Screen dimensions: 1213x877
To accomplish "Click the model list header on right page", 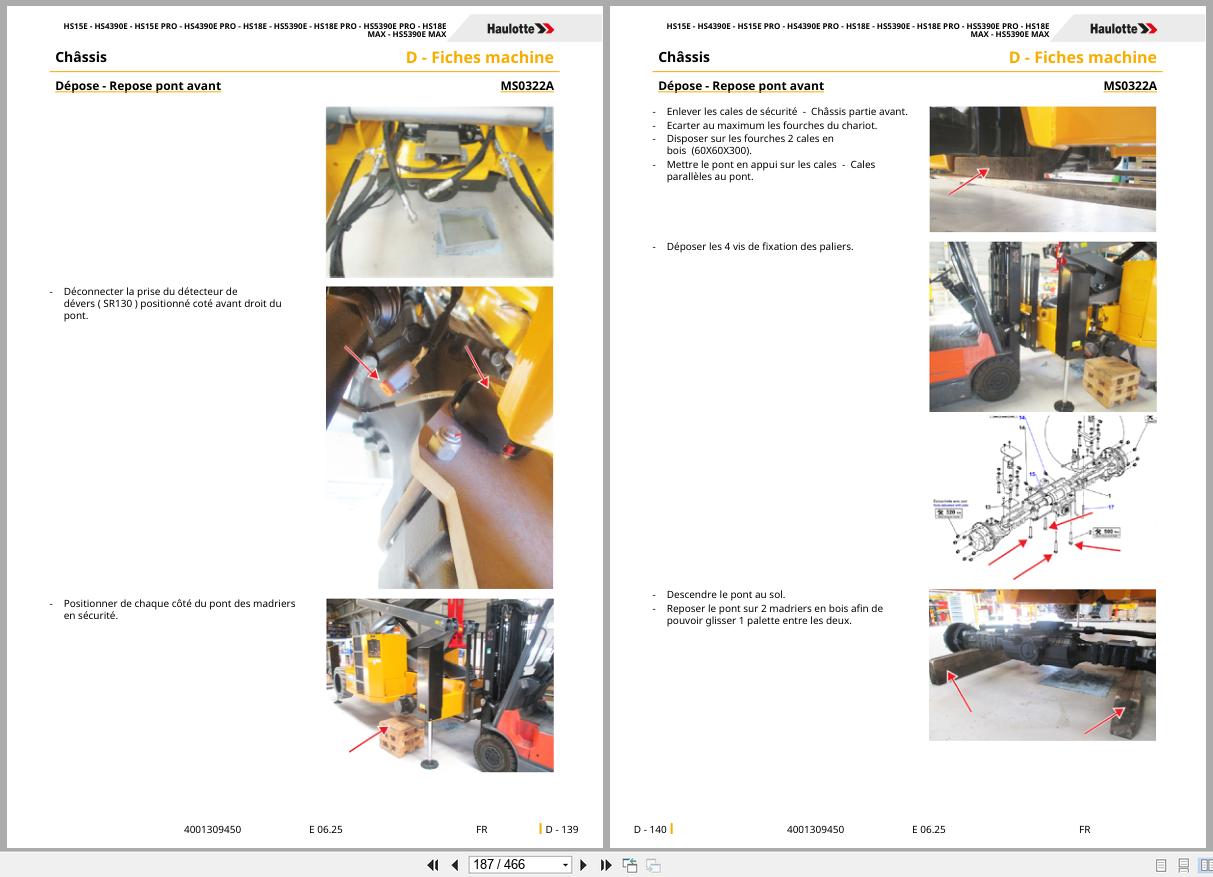I will pos(858,30).
